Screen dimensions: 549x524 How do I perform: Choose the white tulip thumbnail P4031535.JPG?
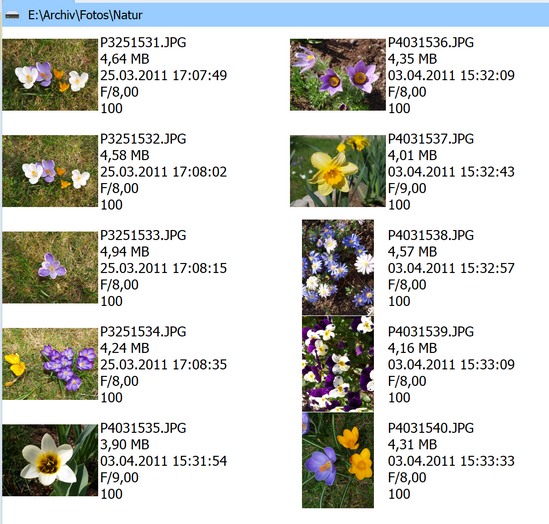[x=50, y=460]
